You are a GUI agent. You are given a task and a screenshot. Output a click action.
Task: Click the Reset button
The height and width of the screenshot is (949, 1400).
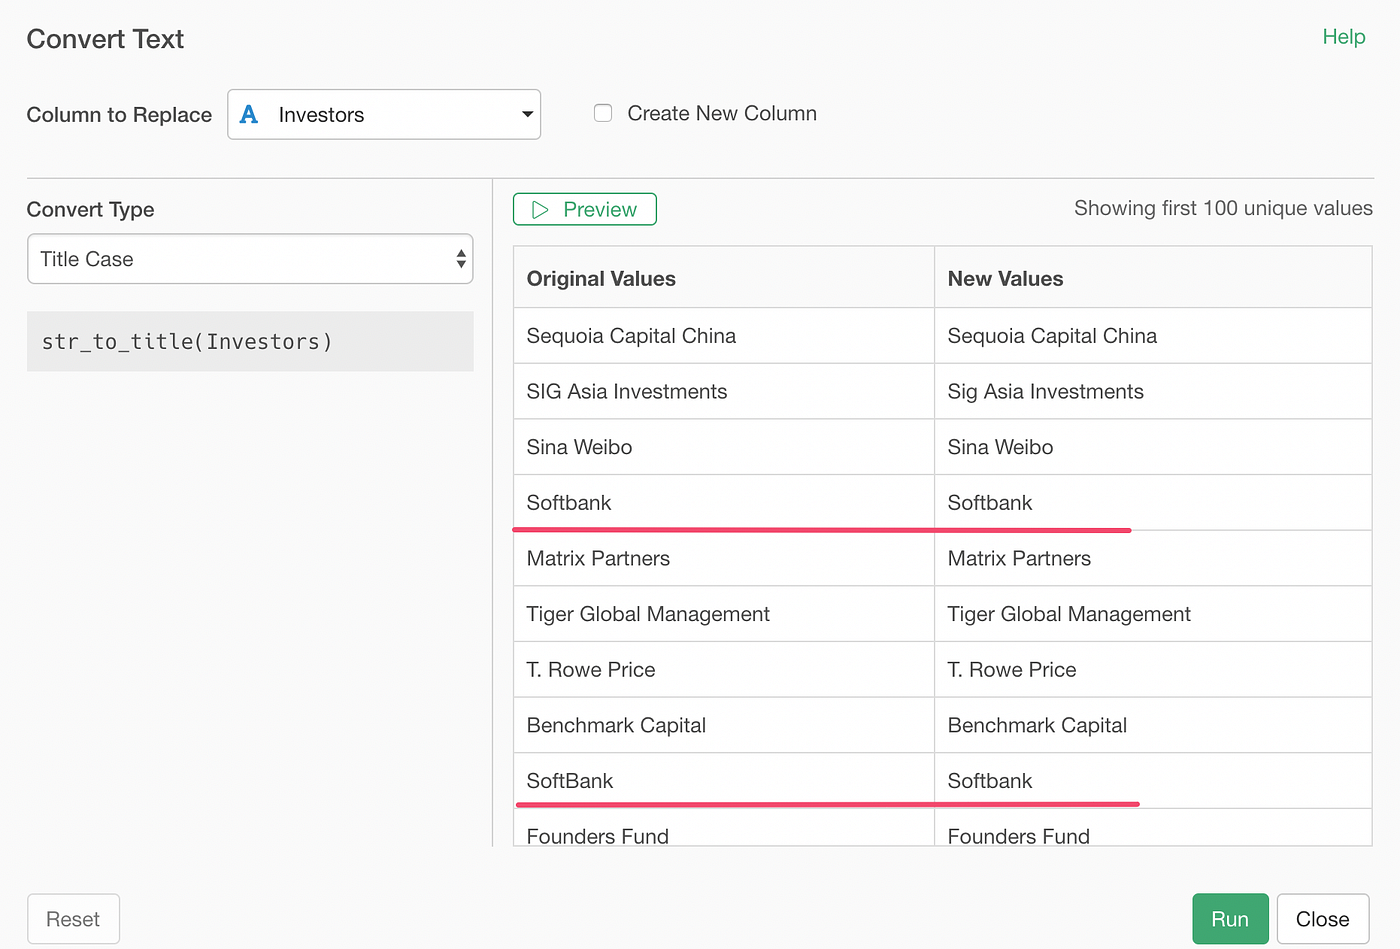click(x=73, y=919)
